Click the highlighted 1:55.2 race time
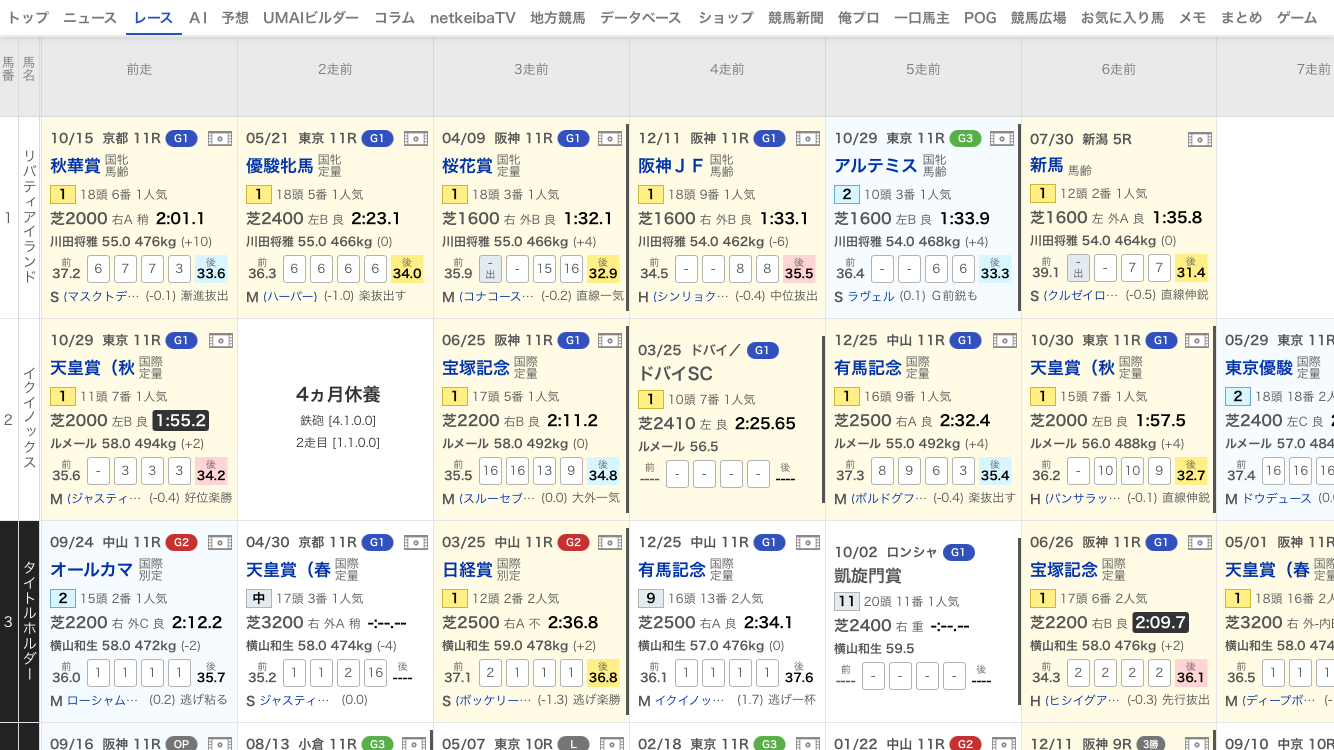The width and height of the screenshot is (1334, 750). click(x=181, y=420)
